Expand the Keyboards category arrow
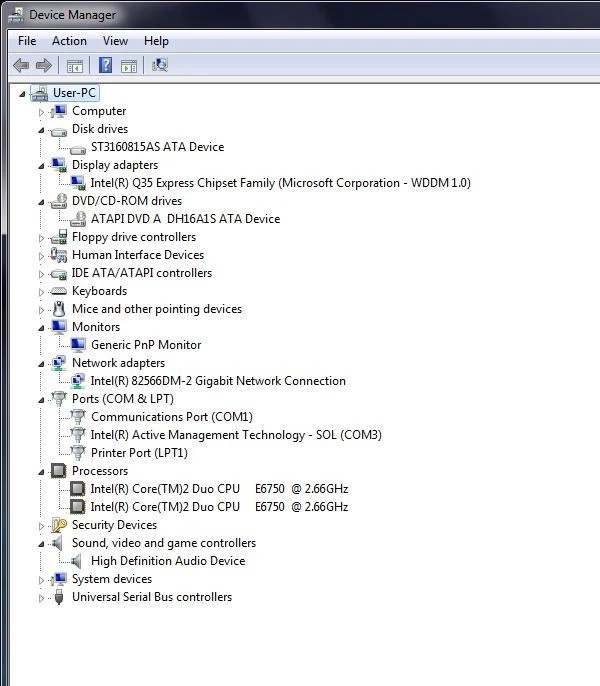 (x=41, y=292)
